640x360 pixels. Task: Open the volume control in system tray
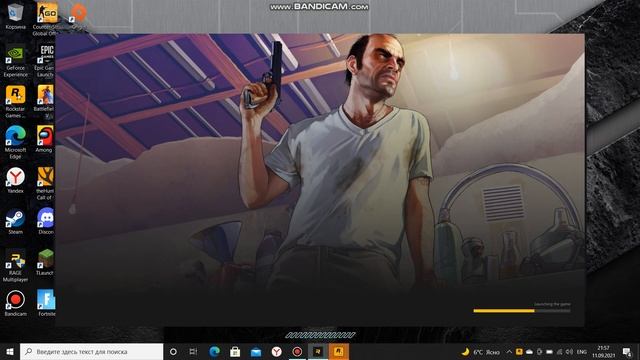[x=569, y=352]
